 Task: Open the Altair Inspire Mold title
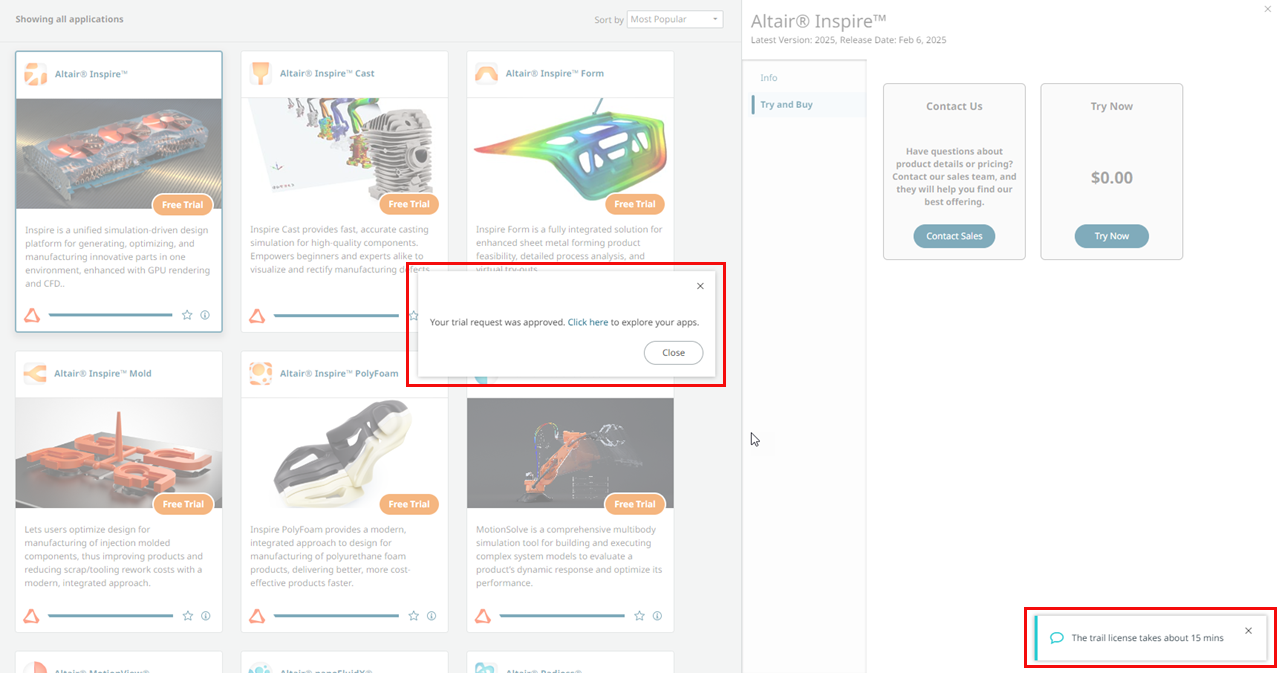pos(102,374)
